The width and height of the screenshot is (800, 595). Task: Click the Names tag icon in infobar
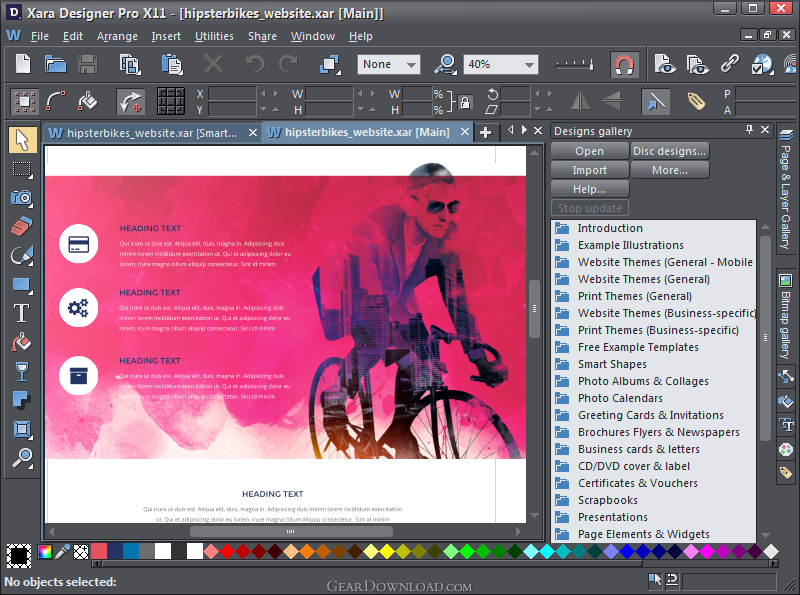click(696, 101)
